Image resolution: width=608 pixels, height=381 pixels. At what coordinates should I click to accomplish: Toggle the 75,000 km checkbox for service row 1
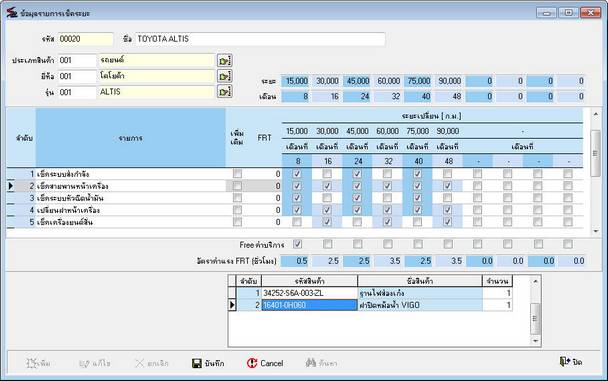point(418,174)
